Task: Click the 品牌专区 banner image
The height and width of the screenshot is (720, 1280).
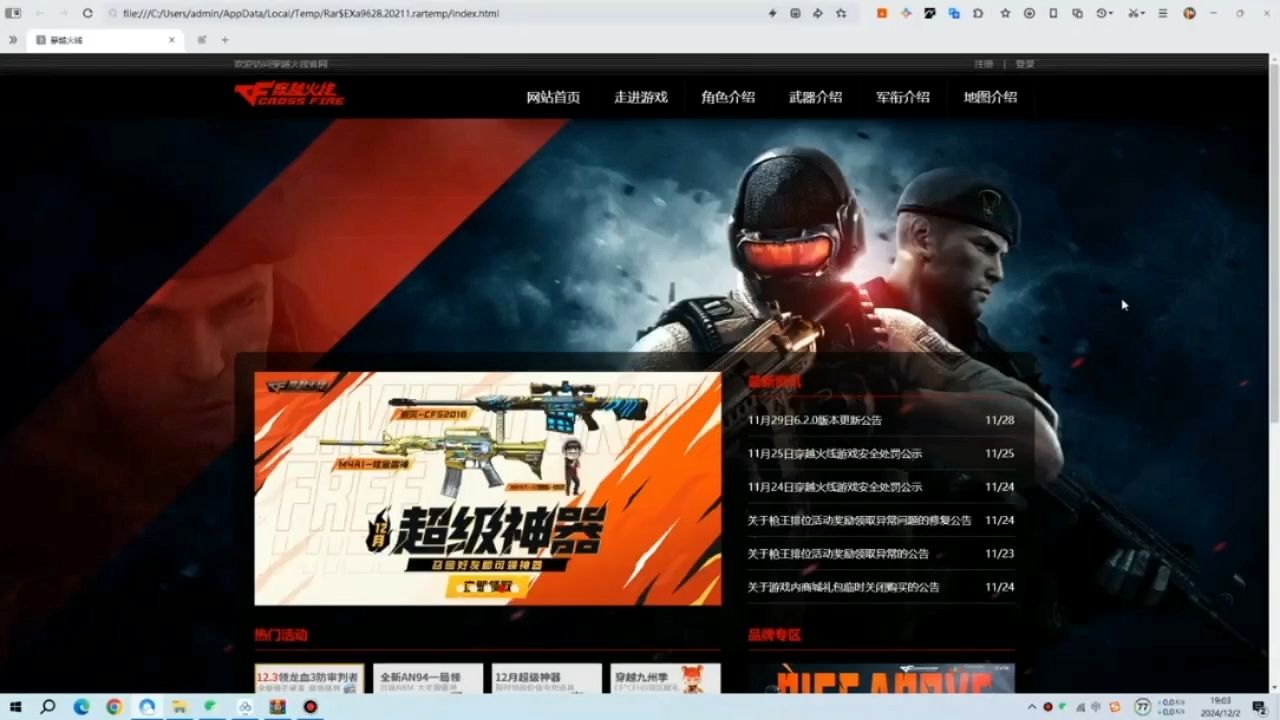Action: [x=881, y=679]
